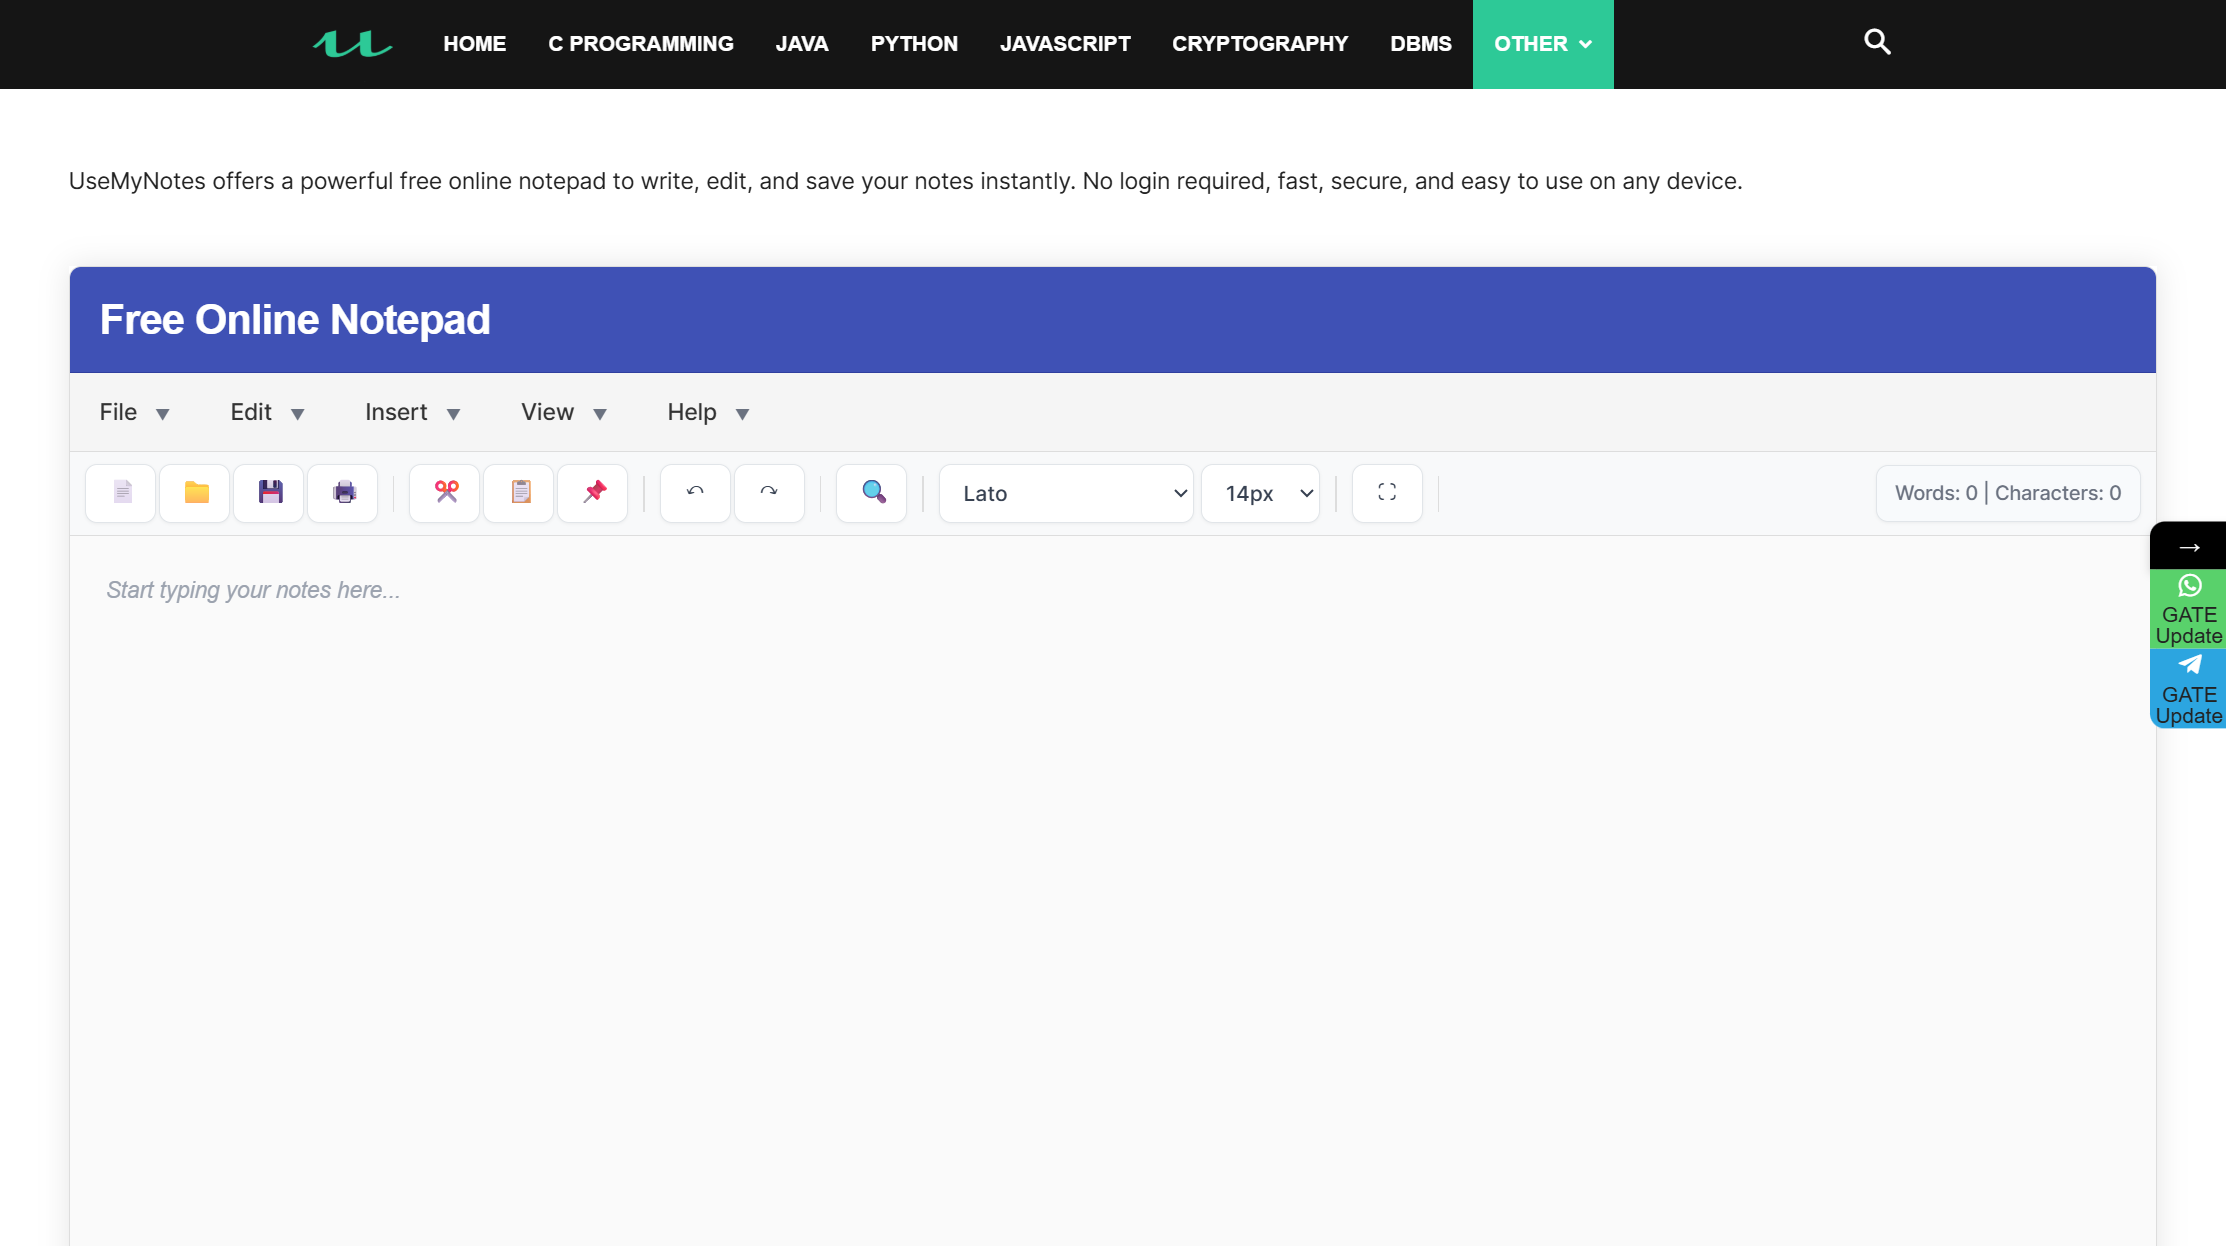Screen dimensions: 2226x1246
Task: Save notes using floppy disk icon
Action: click(x=269, y=492)
